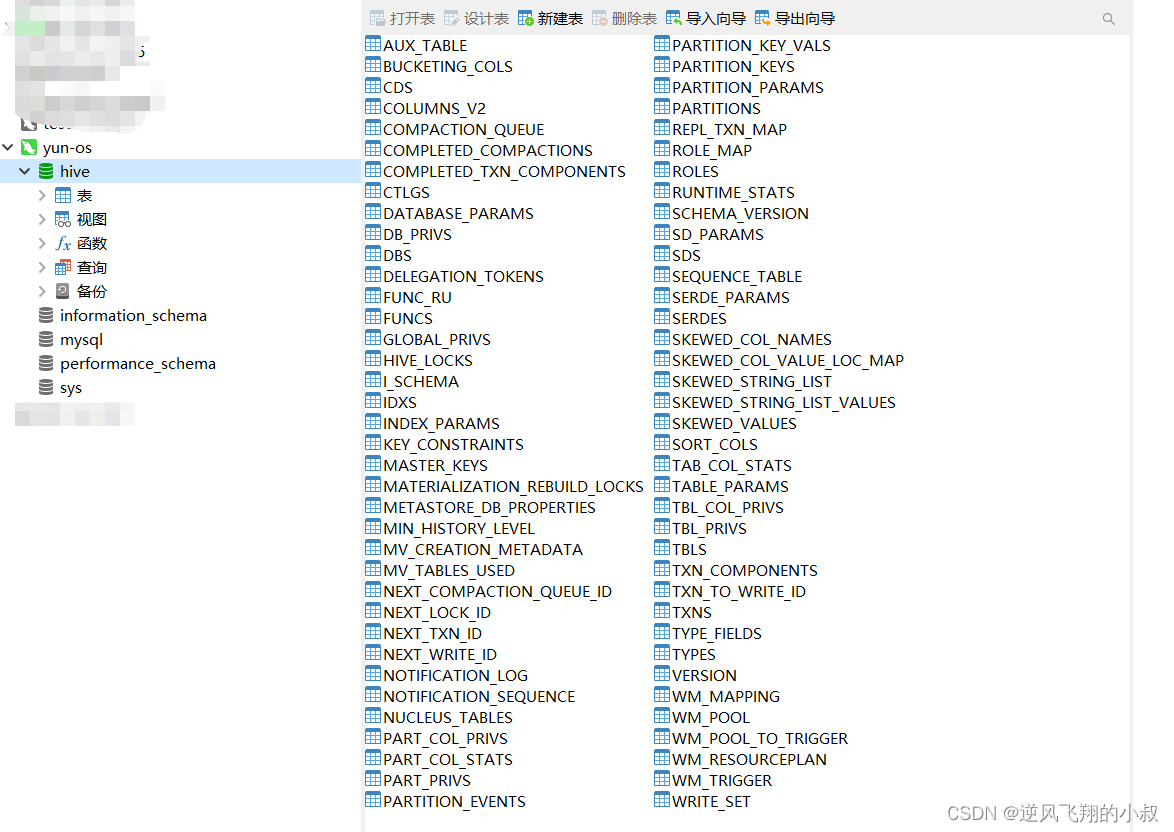Select the WM_POOL_TO_TRIGGER table name

[x=760, y=738]
